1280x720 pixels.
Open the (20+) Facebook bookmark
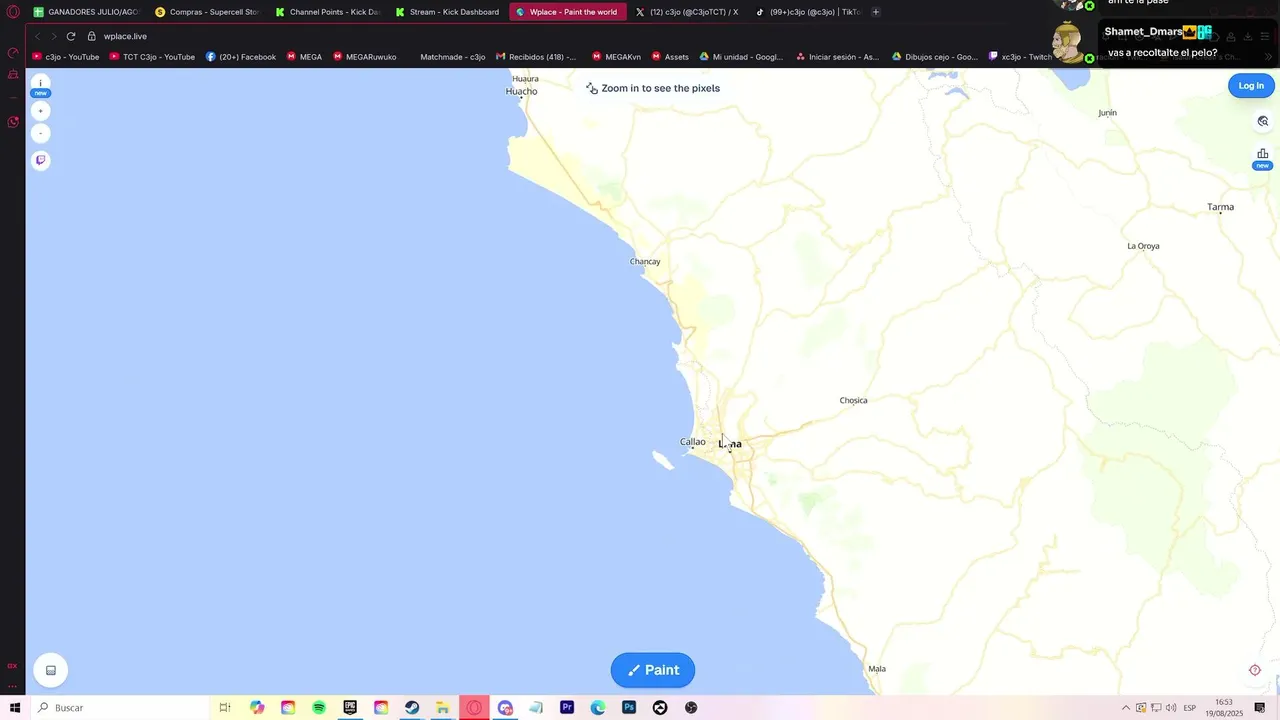click(x=241, y=57)
